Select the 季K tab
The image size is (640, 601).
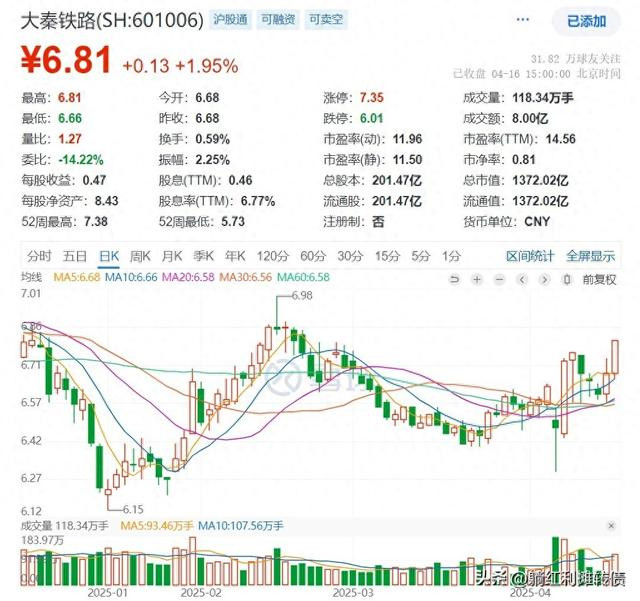pos(203,256)
